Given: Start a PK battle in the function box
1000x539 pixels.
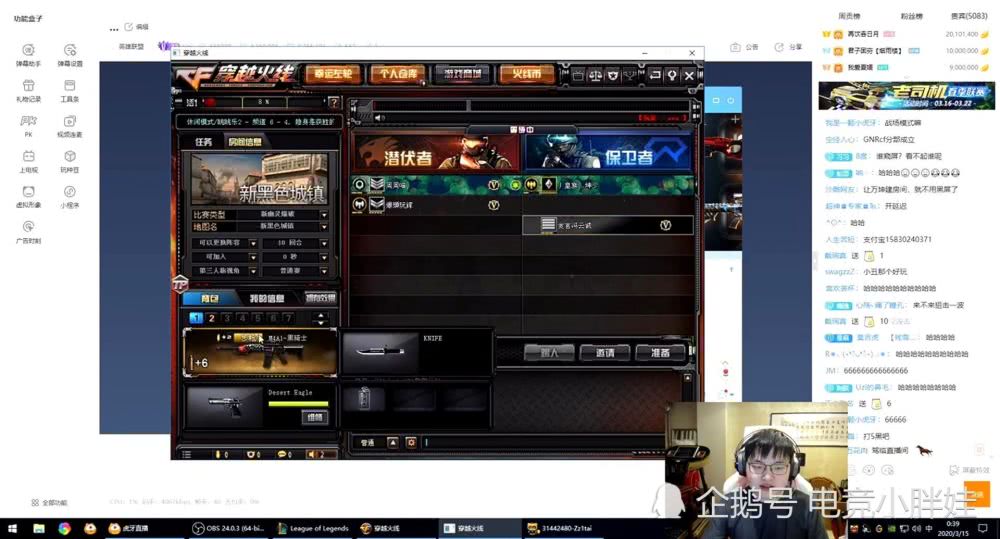Looking at the screenshot, I should [x=28, y=126].
